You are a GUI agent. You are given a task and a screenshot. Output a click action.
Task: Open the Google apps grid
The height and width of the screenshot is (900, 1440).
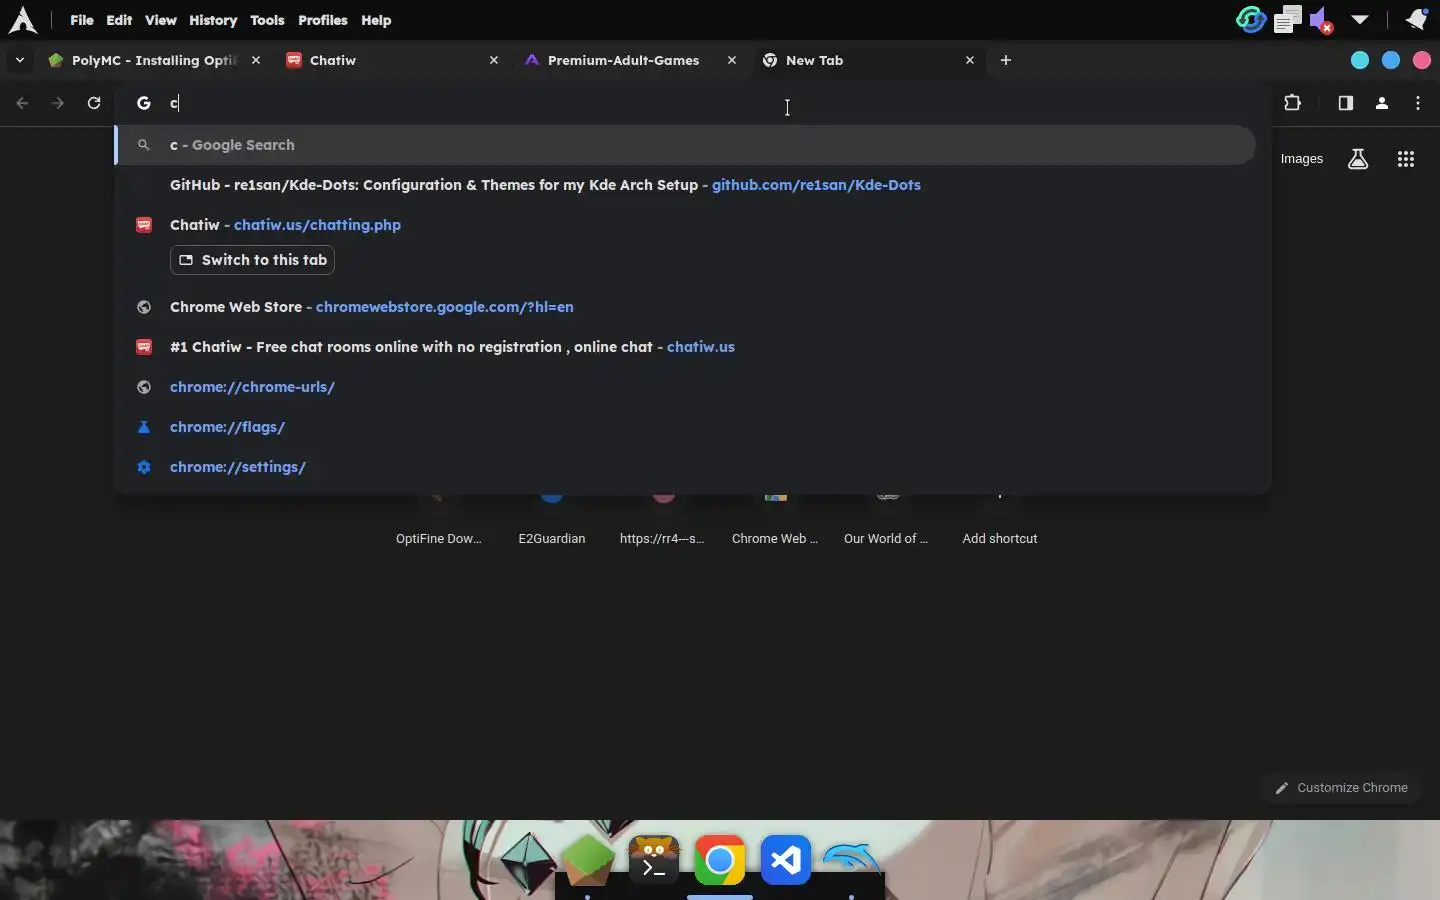[1406, 159]
